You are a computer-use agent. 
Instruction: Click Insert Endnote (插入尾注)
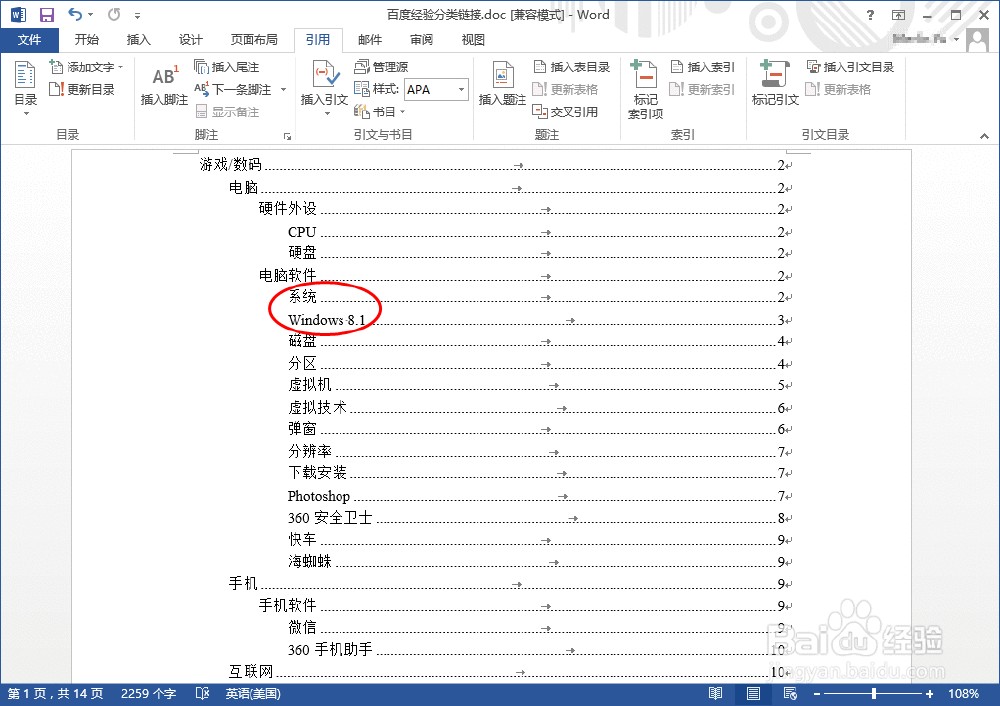click(227, 67)
